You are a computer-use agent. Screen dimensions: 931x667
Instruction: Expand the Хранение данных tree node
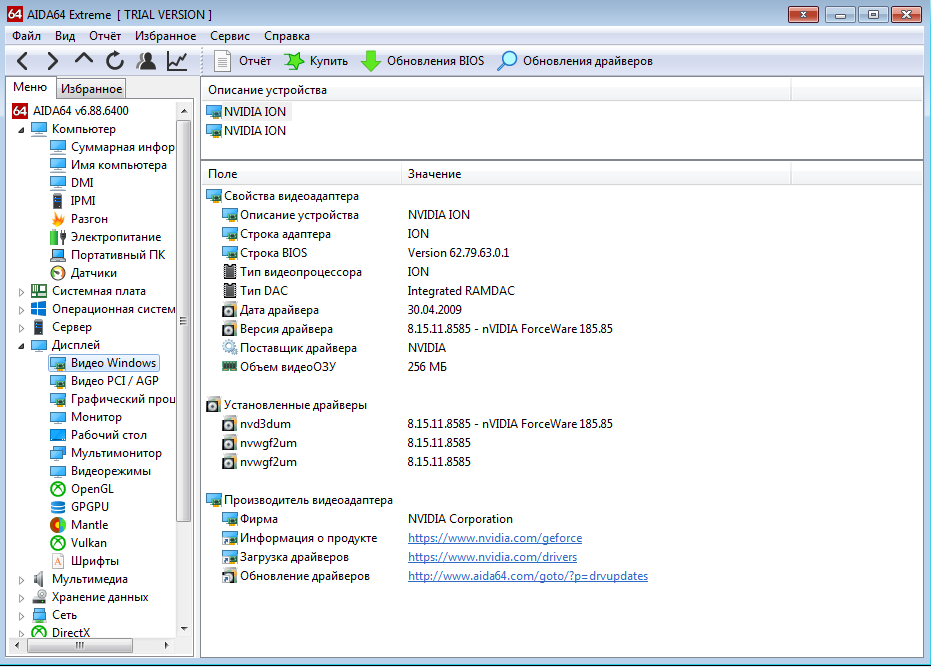pos(21,598)
